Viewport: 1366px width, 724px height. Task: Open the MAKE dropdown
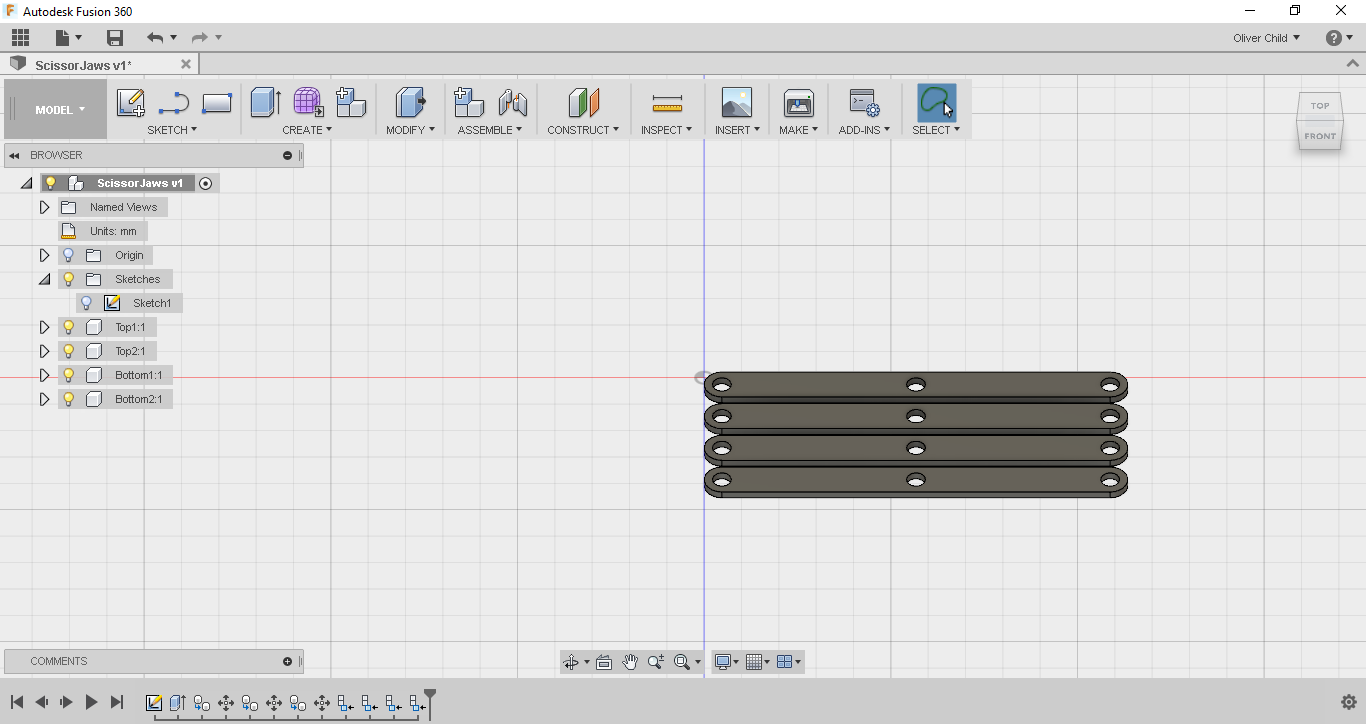(799, 130)
